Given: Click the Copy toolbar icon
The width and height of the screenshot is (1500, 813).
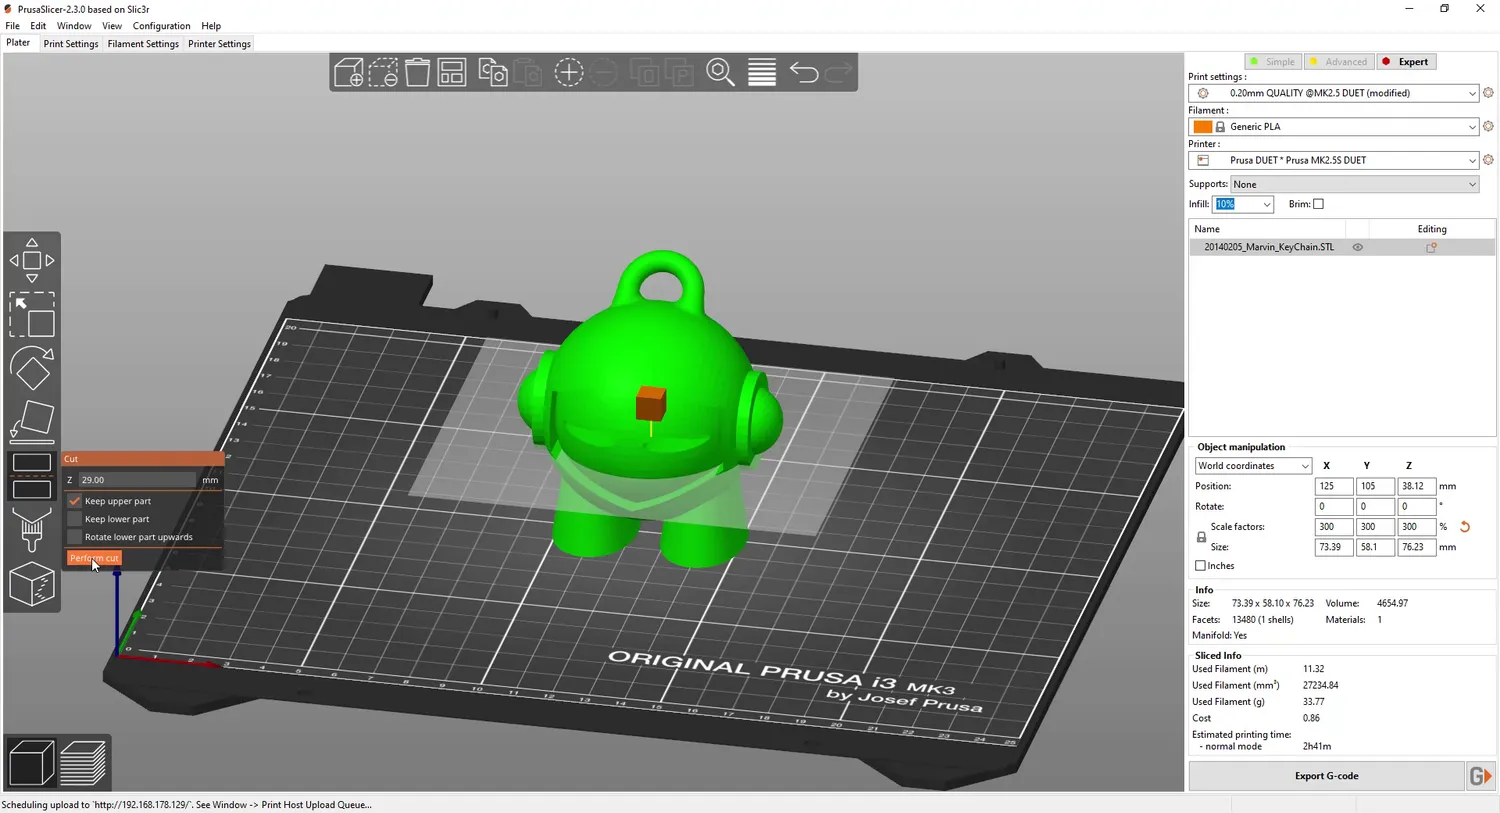Looking at the screenshot, I should click(493, 73).
